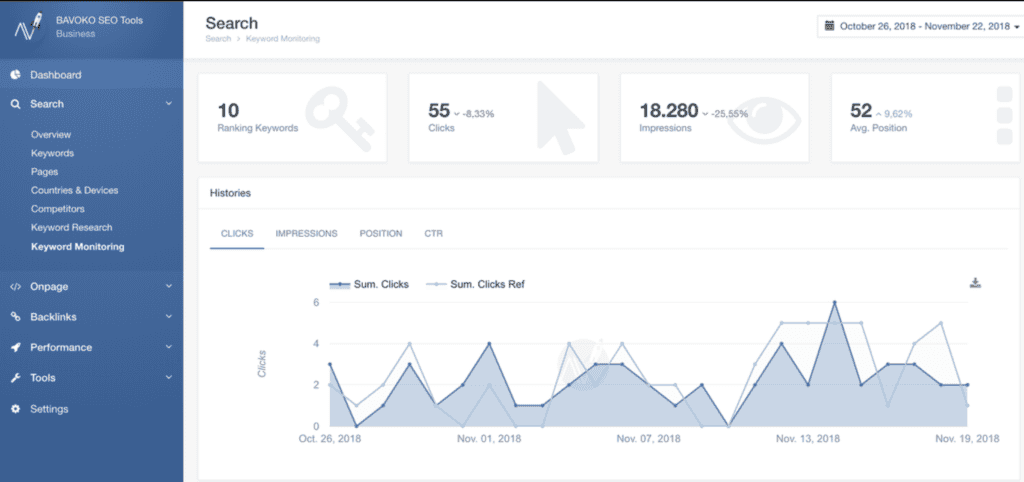Go to Countries & Devices page

74,190
